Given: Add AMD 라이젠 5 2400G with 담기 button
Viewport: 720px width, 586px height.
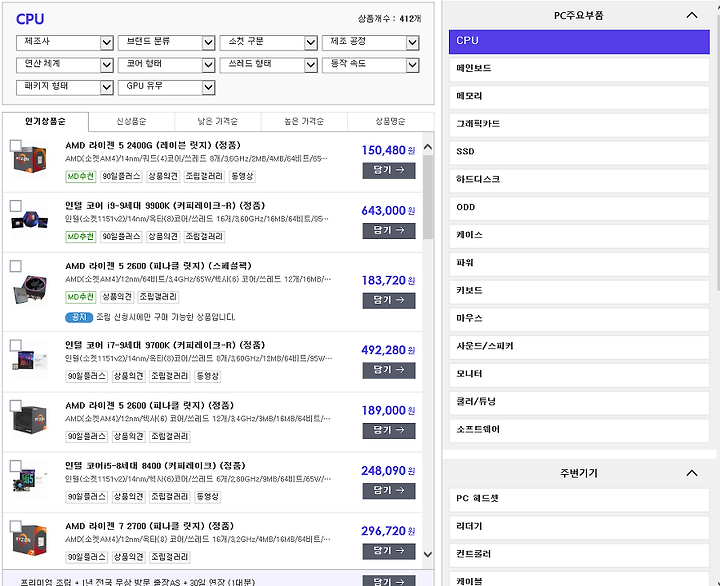Looking at the screenshot, I should click(389, 170).
